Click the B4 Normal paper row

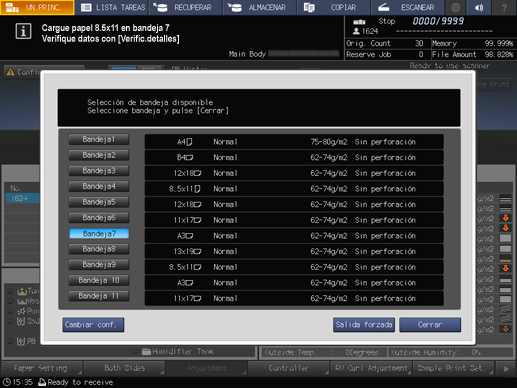[x=294, y=157]
